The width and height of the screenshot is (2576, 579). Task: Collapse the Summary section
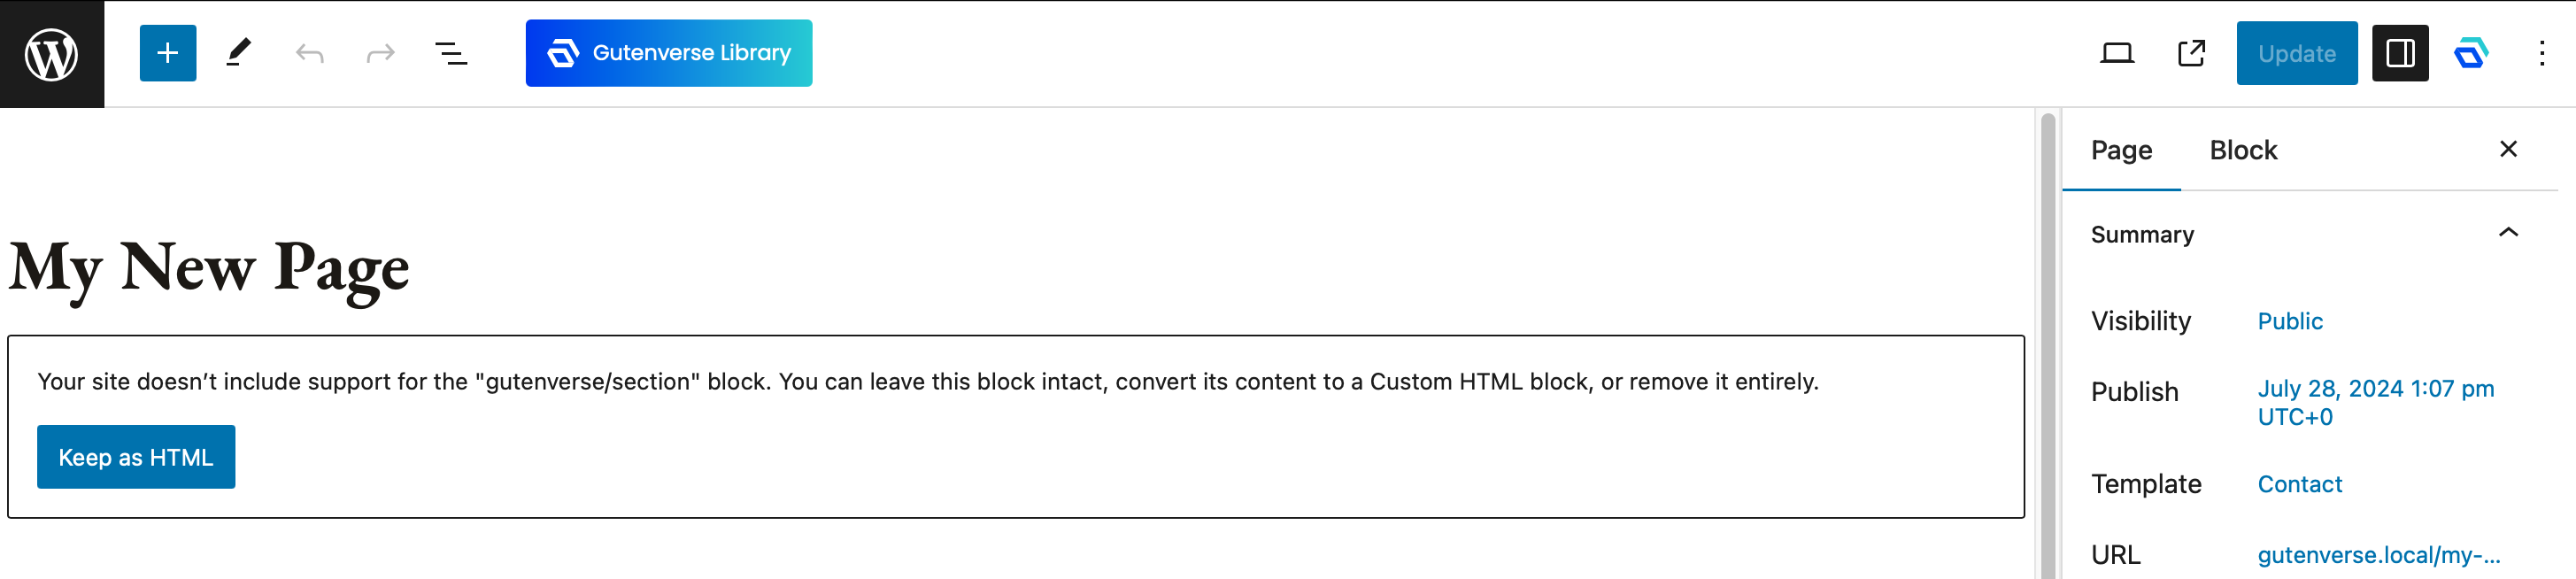tap(2507, 234)
